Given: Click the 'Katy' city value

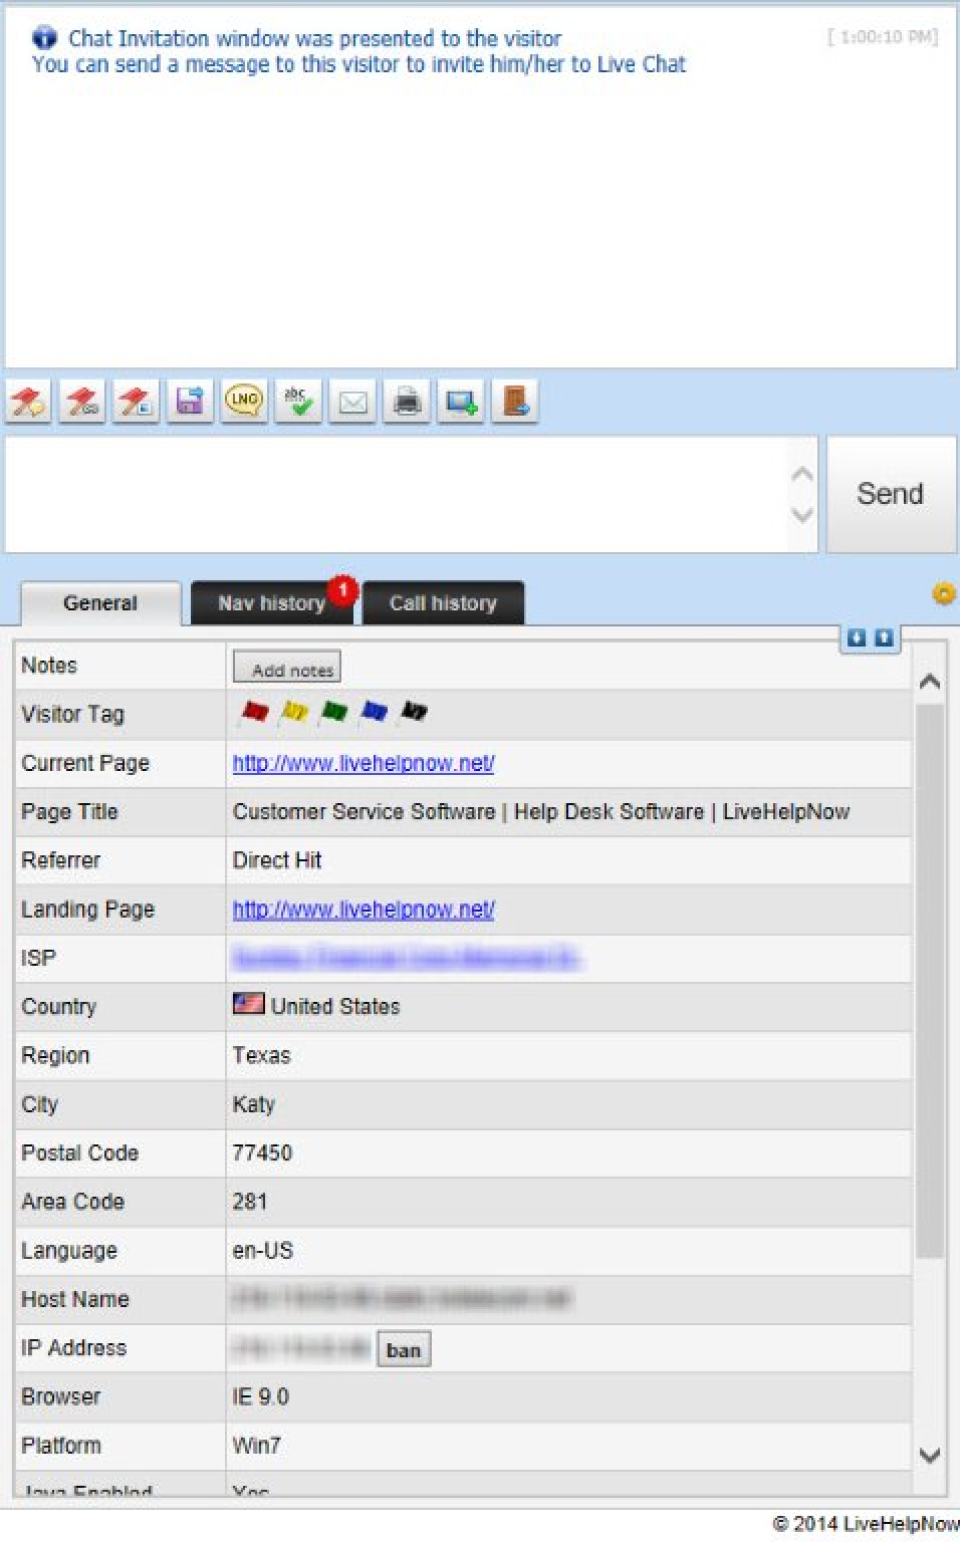Looking at the screenshot, I should [x=253, y=1104].
